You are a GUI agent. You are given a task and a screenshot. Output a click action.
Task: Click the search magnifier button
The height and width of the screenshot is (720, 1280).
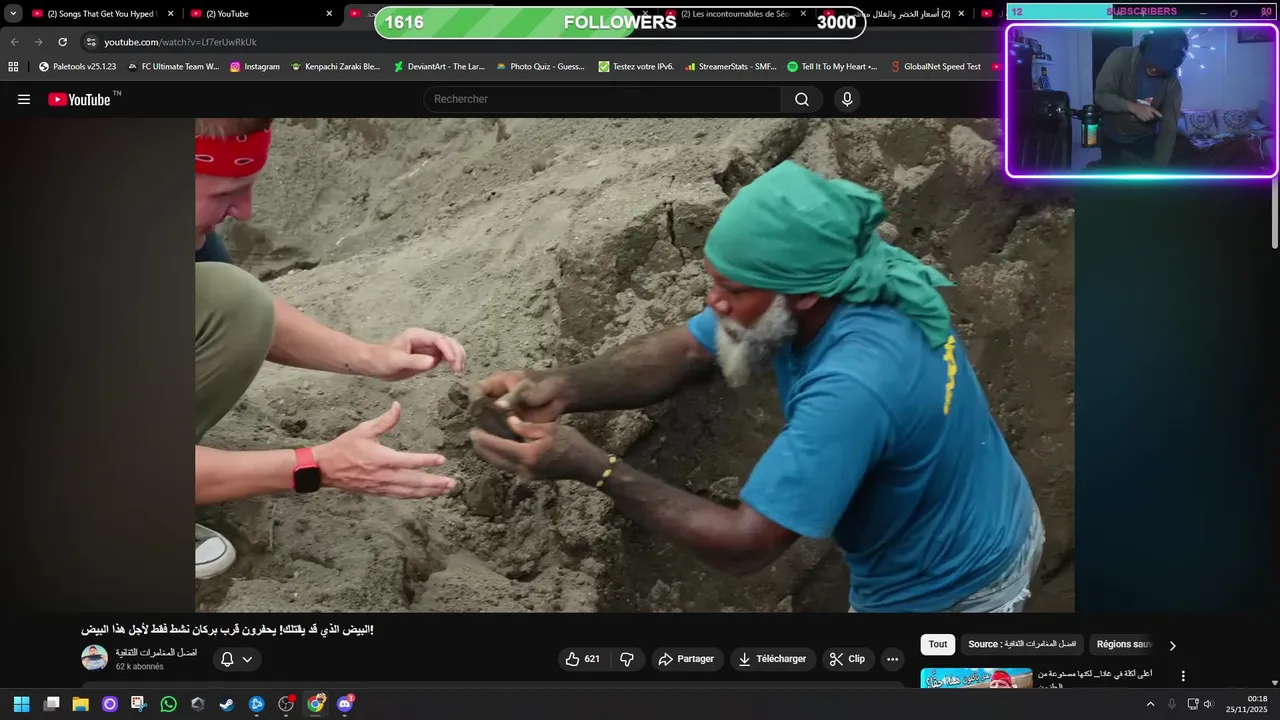[802, 99]
